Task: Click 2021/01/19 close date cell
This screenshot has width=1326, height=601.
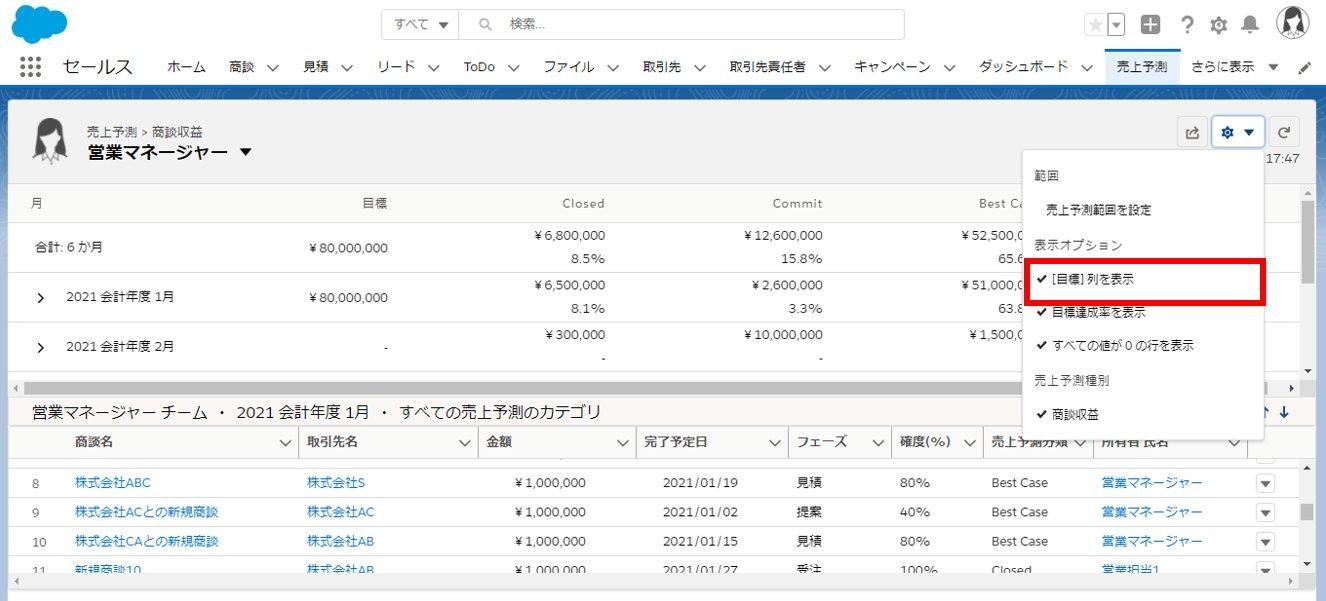Action: (700, 483)
